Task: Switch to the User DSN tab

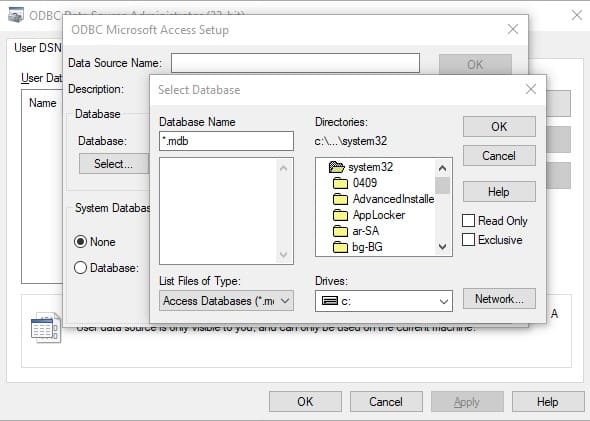Action: 37,48
